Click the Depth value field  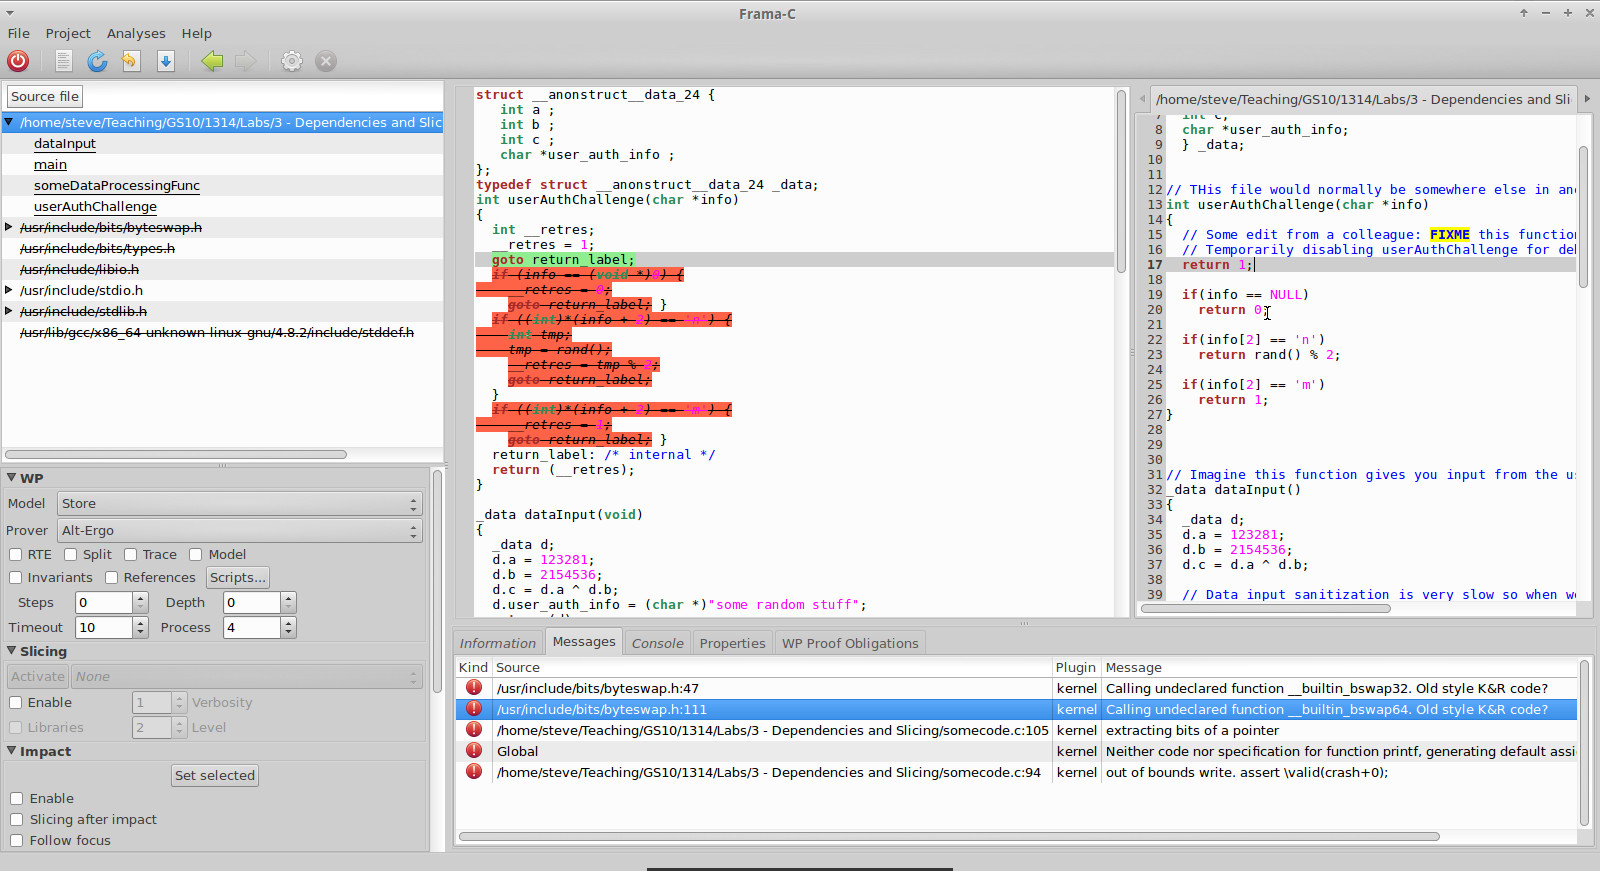pyautogui.click(x=252, y=603)
